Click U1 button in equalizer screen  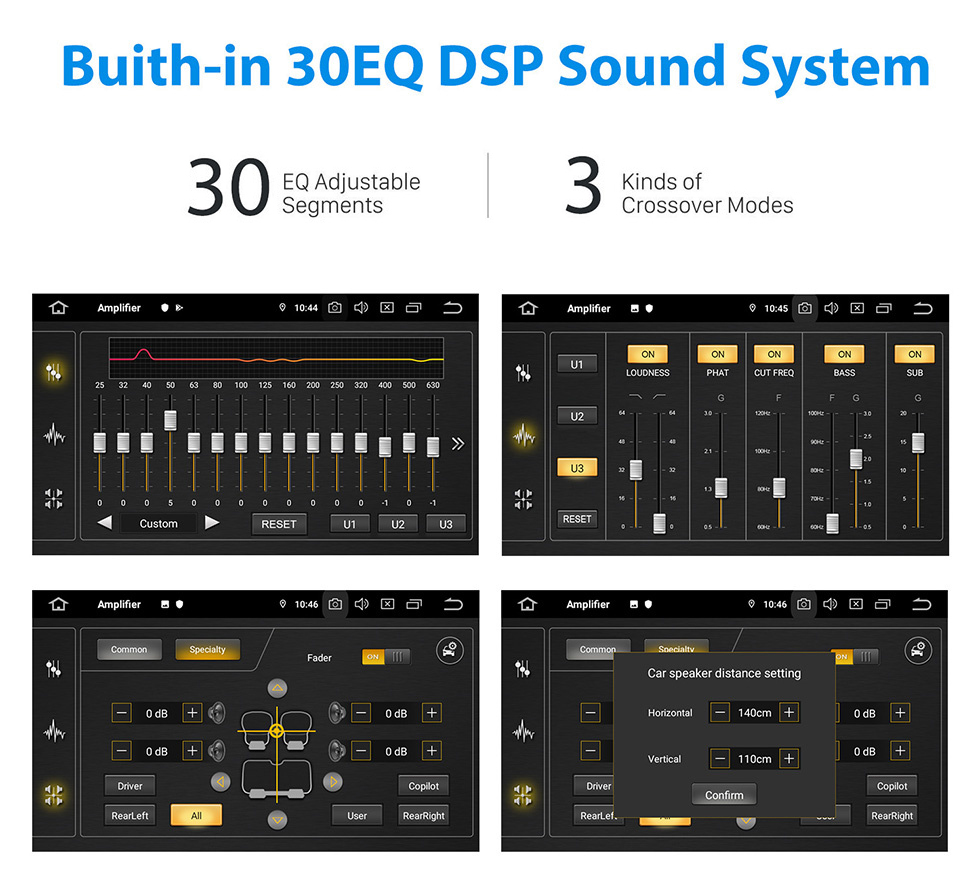click(349, 524)
